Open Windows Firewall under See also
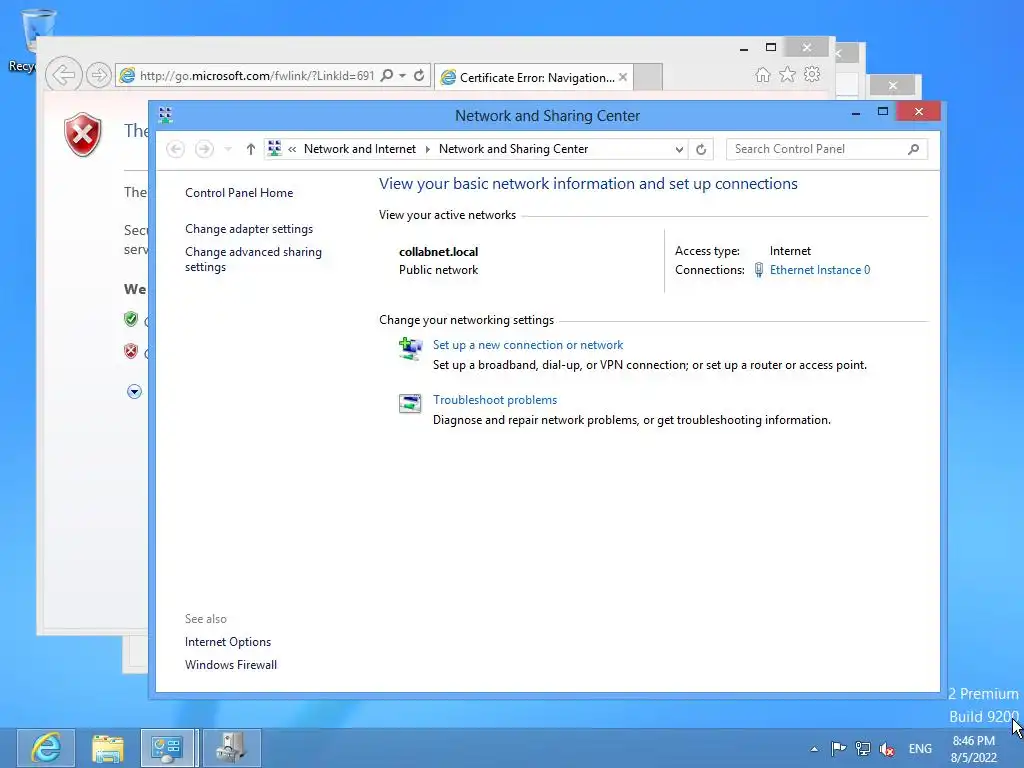 click(231, 665)
